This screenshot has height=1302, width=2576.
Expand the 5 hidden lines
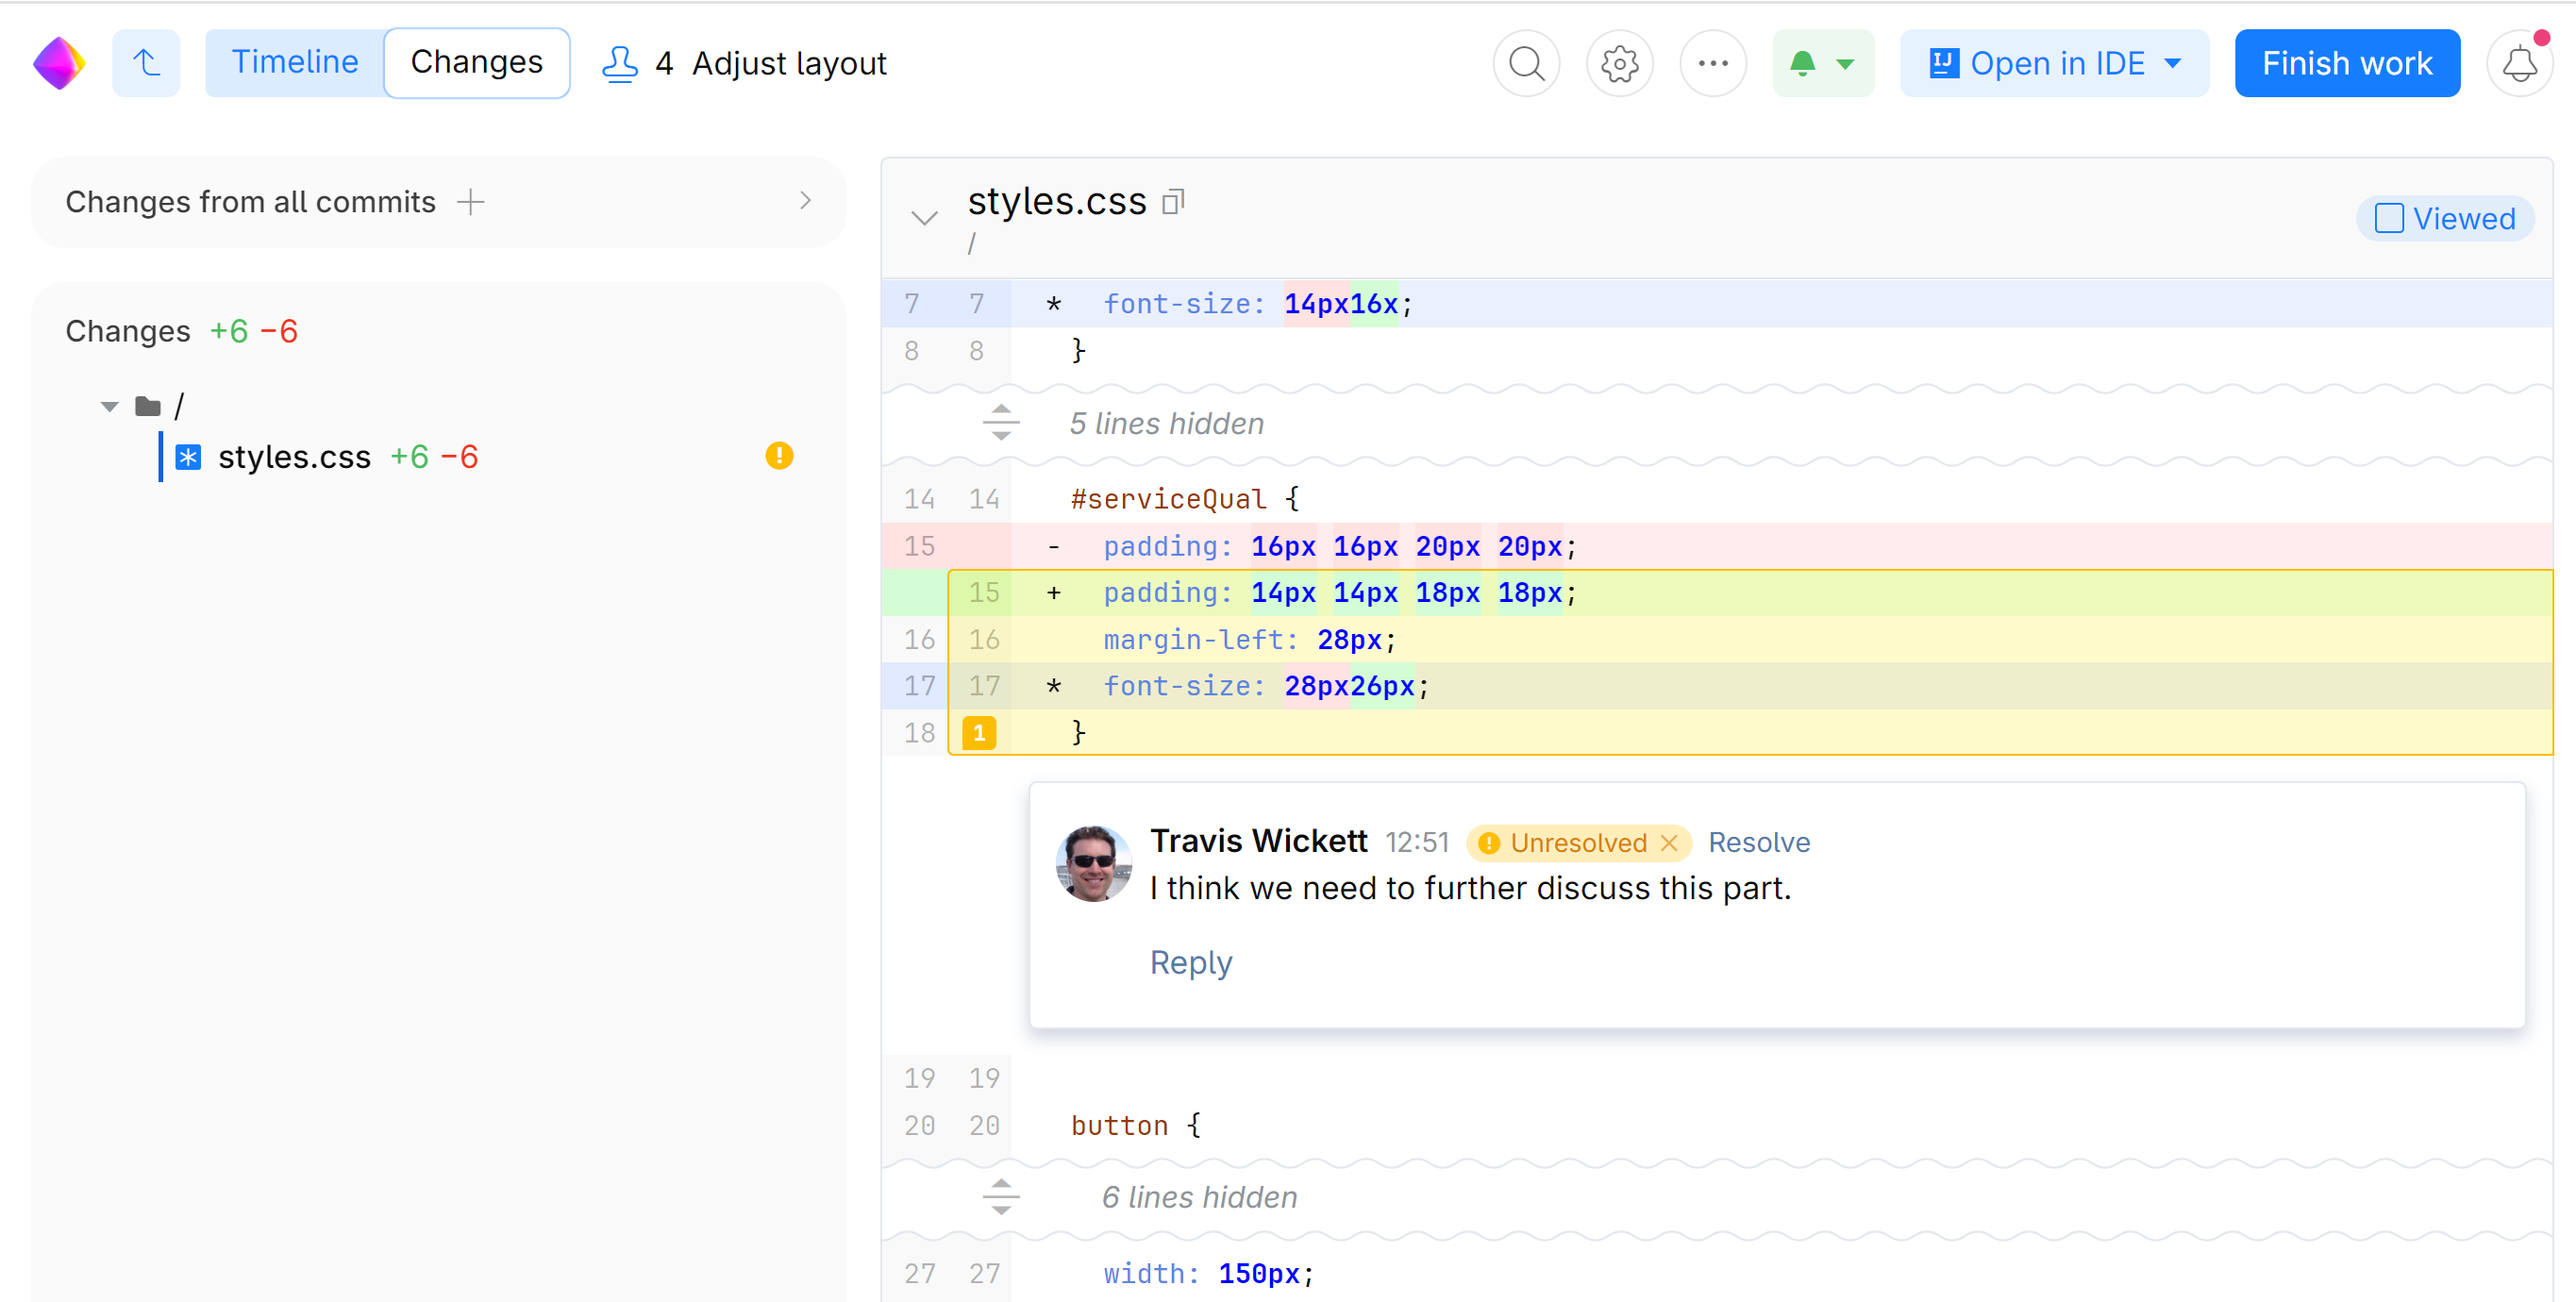pos(1000,423)
